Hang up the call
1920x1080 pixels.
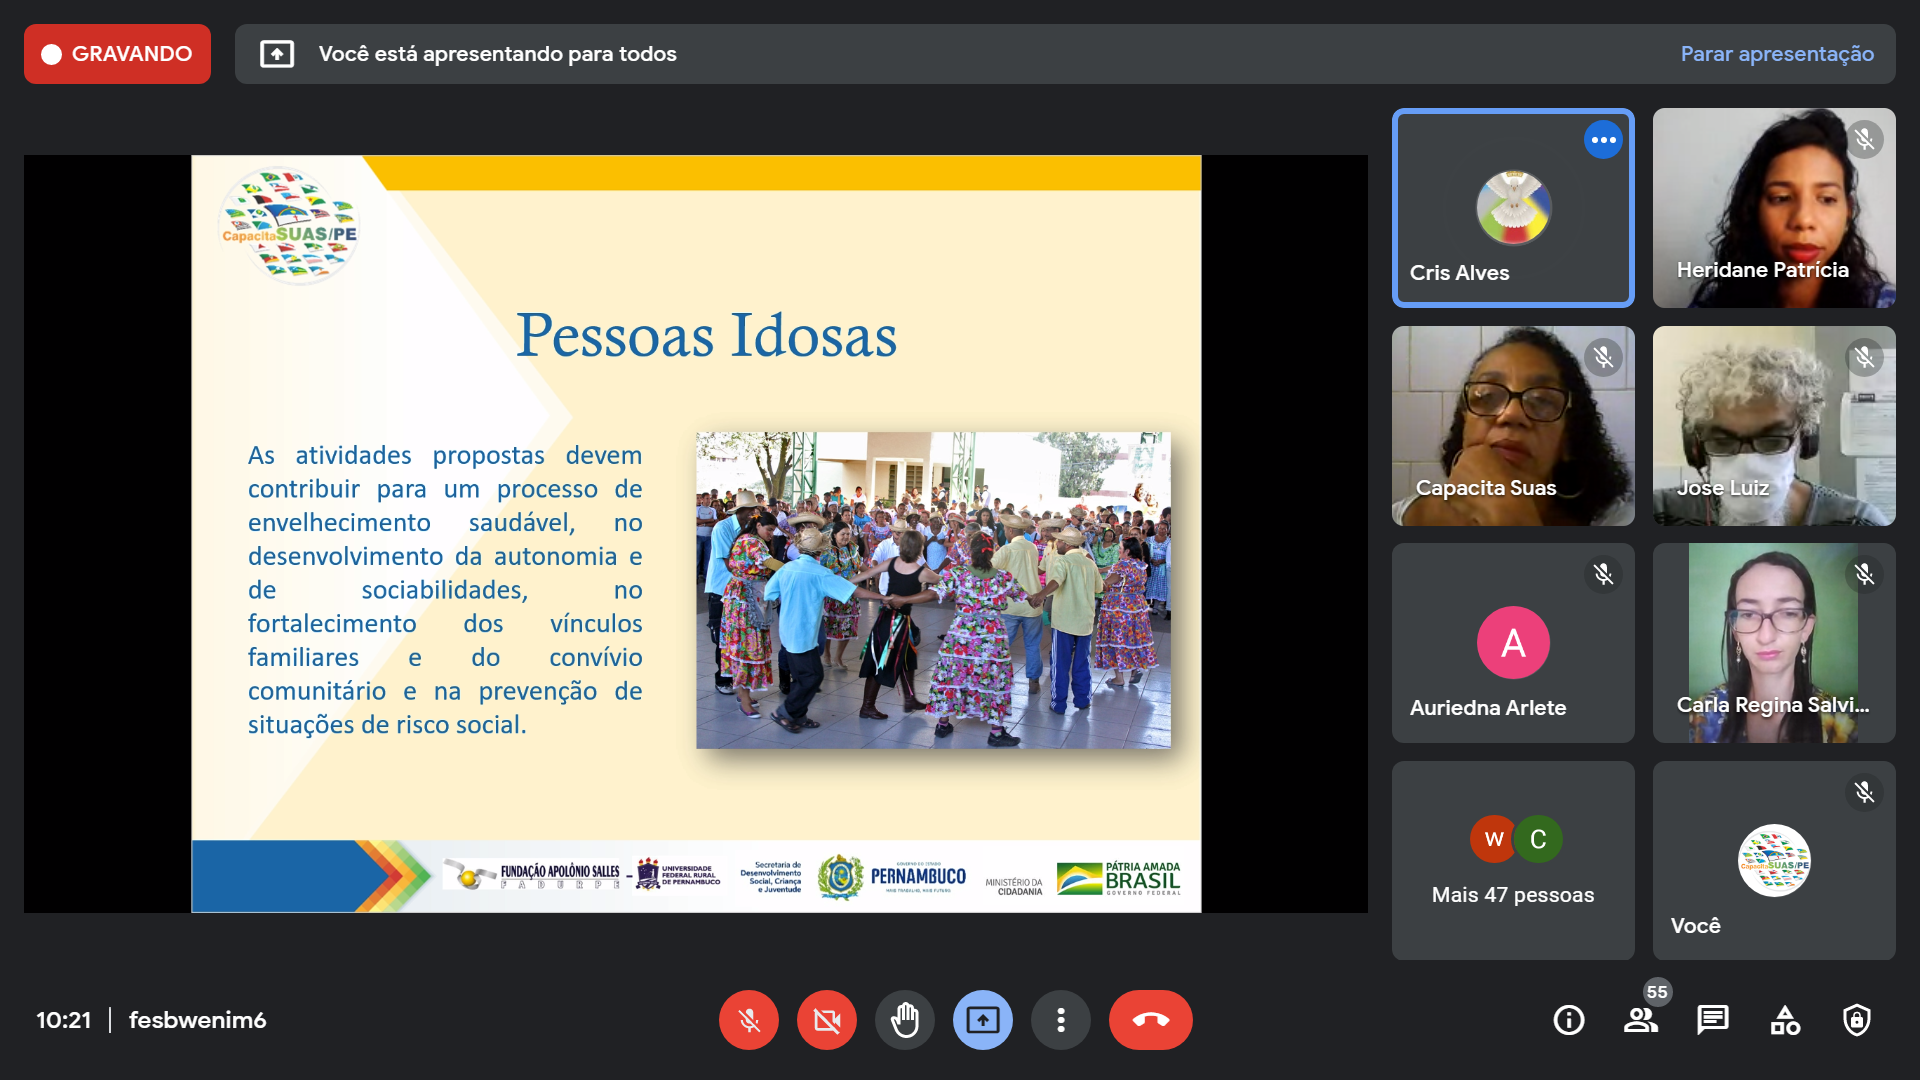click(x=1150, y=1020)
